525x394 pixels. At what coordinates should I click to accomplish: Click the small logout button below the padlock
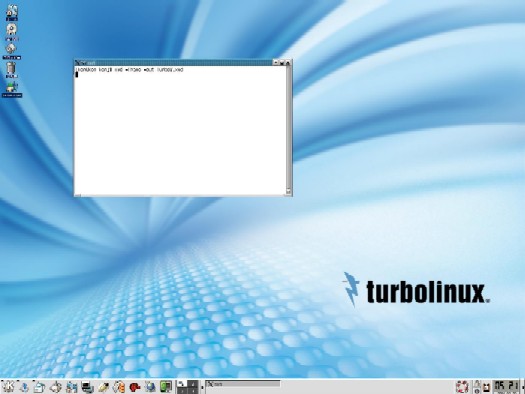point(477,391)
